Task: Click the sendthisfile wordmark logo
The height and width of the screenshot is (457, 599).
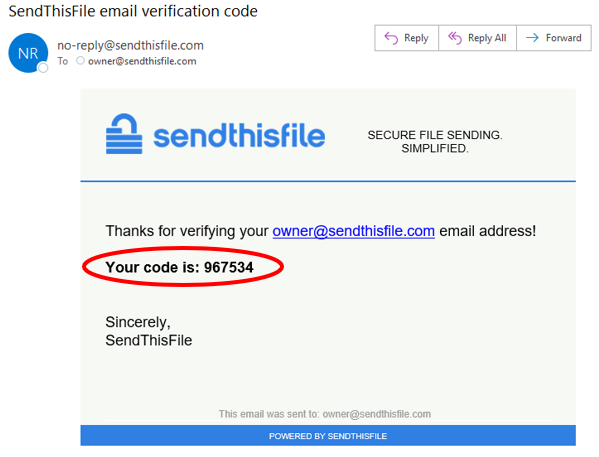Action: pyautogui.click(x=239, y=135)
